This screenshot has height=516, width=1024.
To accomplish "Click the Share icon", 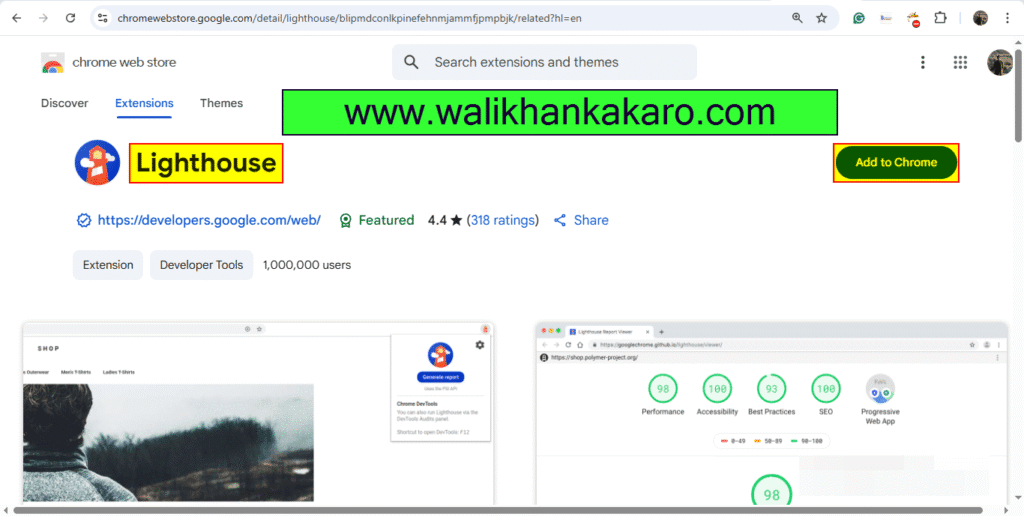I will coord(560,220).
